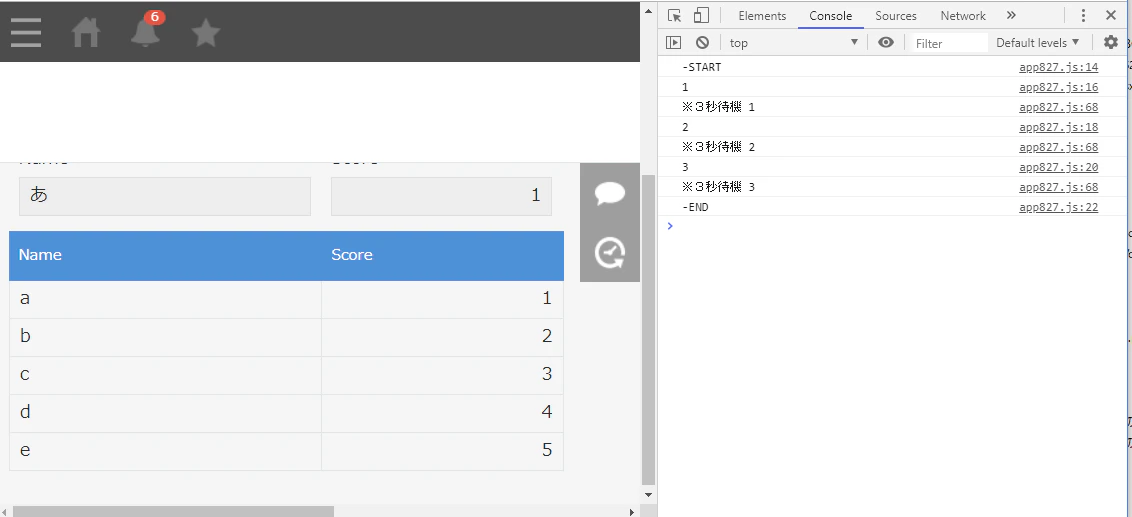
Task: Open the Default levels dropdown
Action: pyautogui.click(x=1037, y=43)
